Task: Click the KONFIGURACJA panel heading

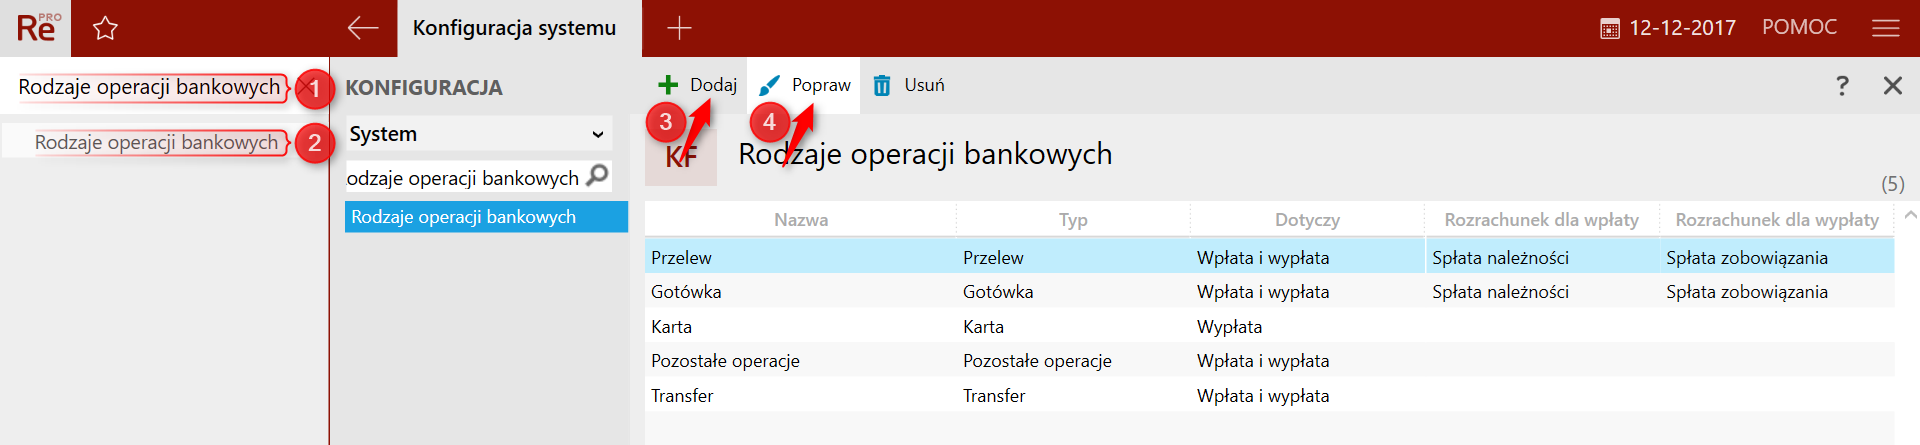Action: pyautogui.click(x=424, y=88)
